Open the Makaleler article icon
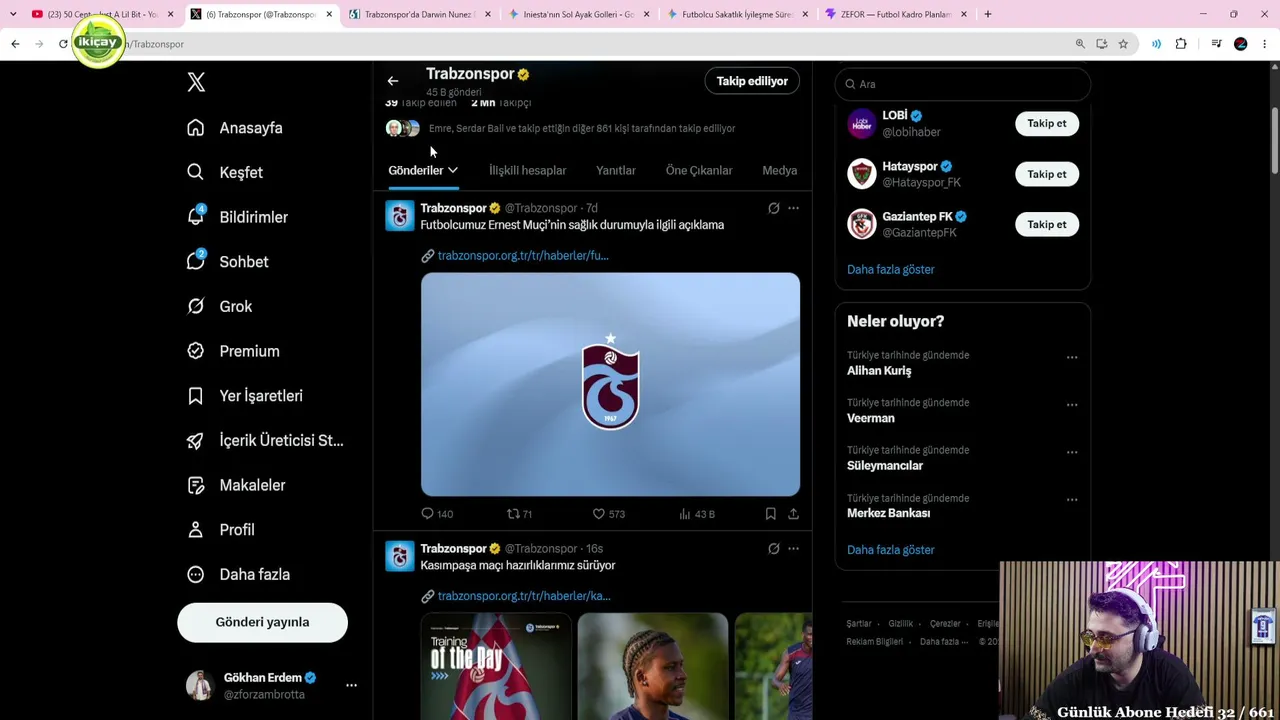The height and width of the screenshot is (720, 1280). point(196,485)
